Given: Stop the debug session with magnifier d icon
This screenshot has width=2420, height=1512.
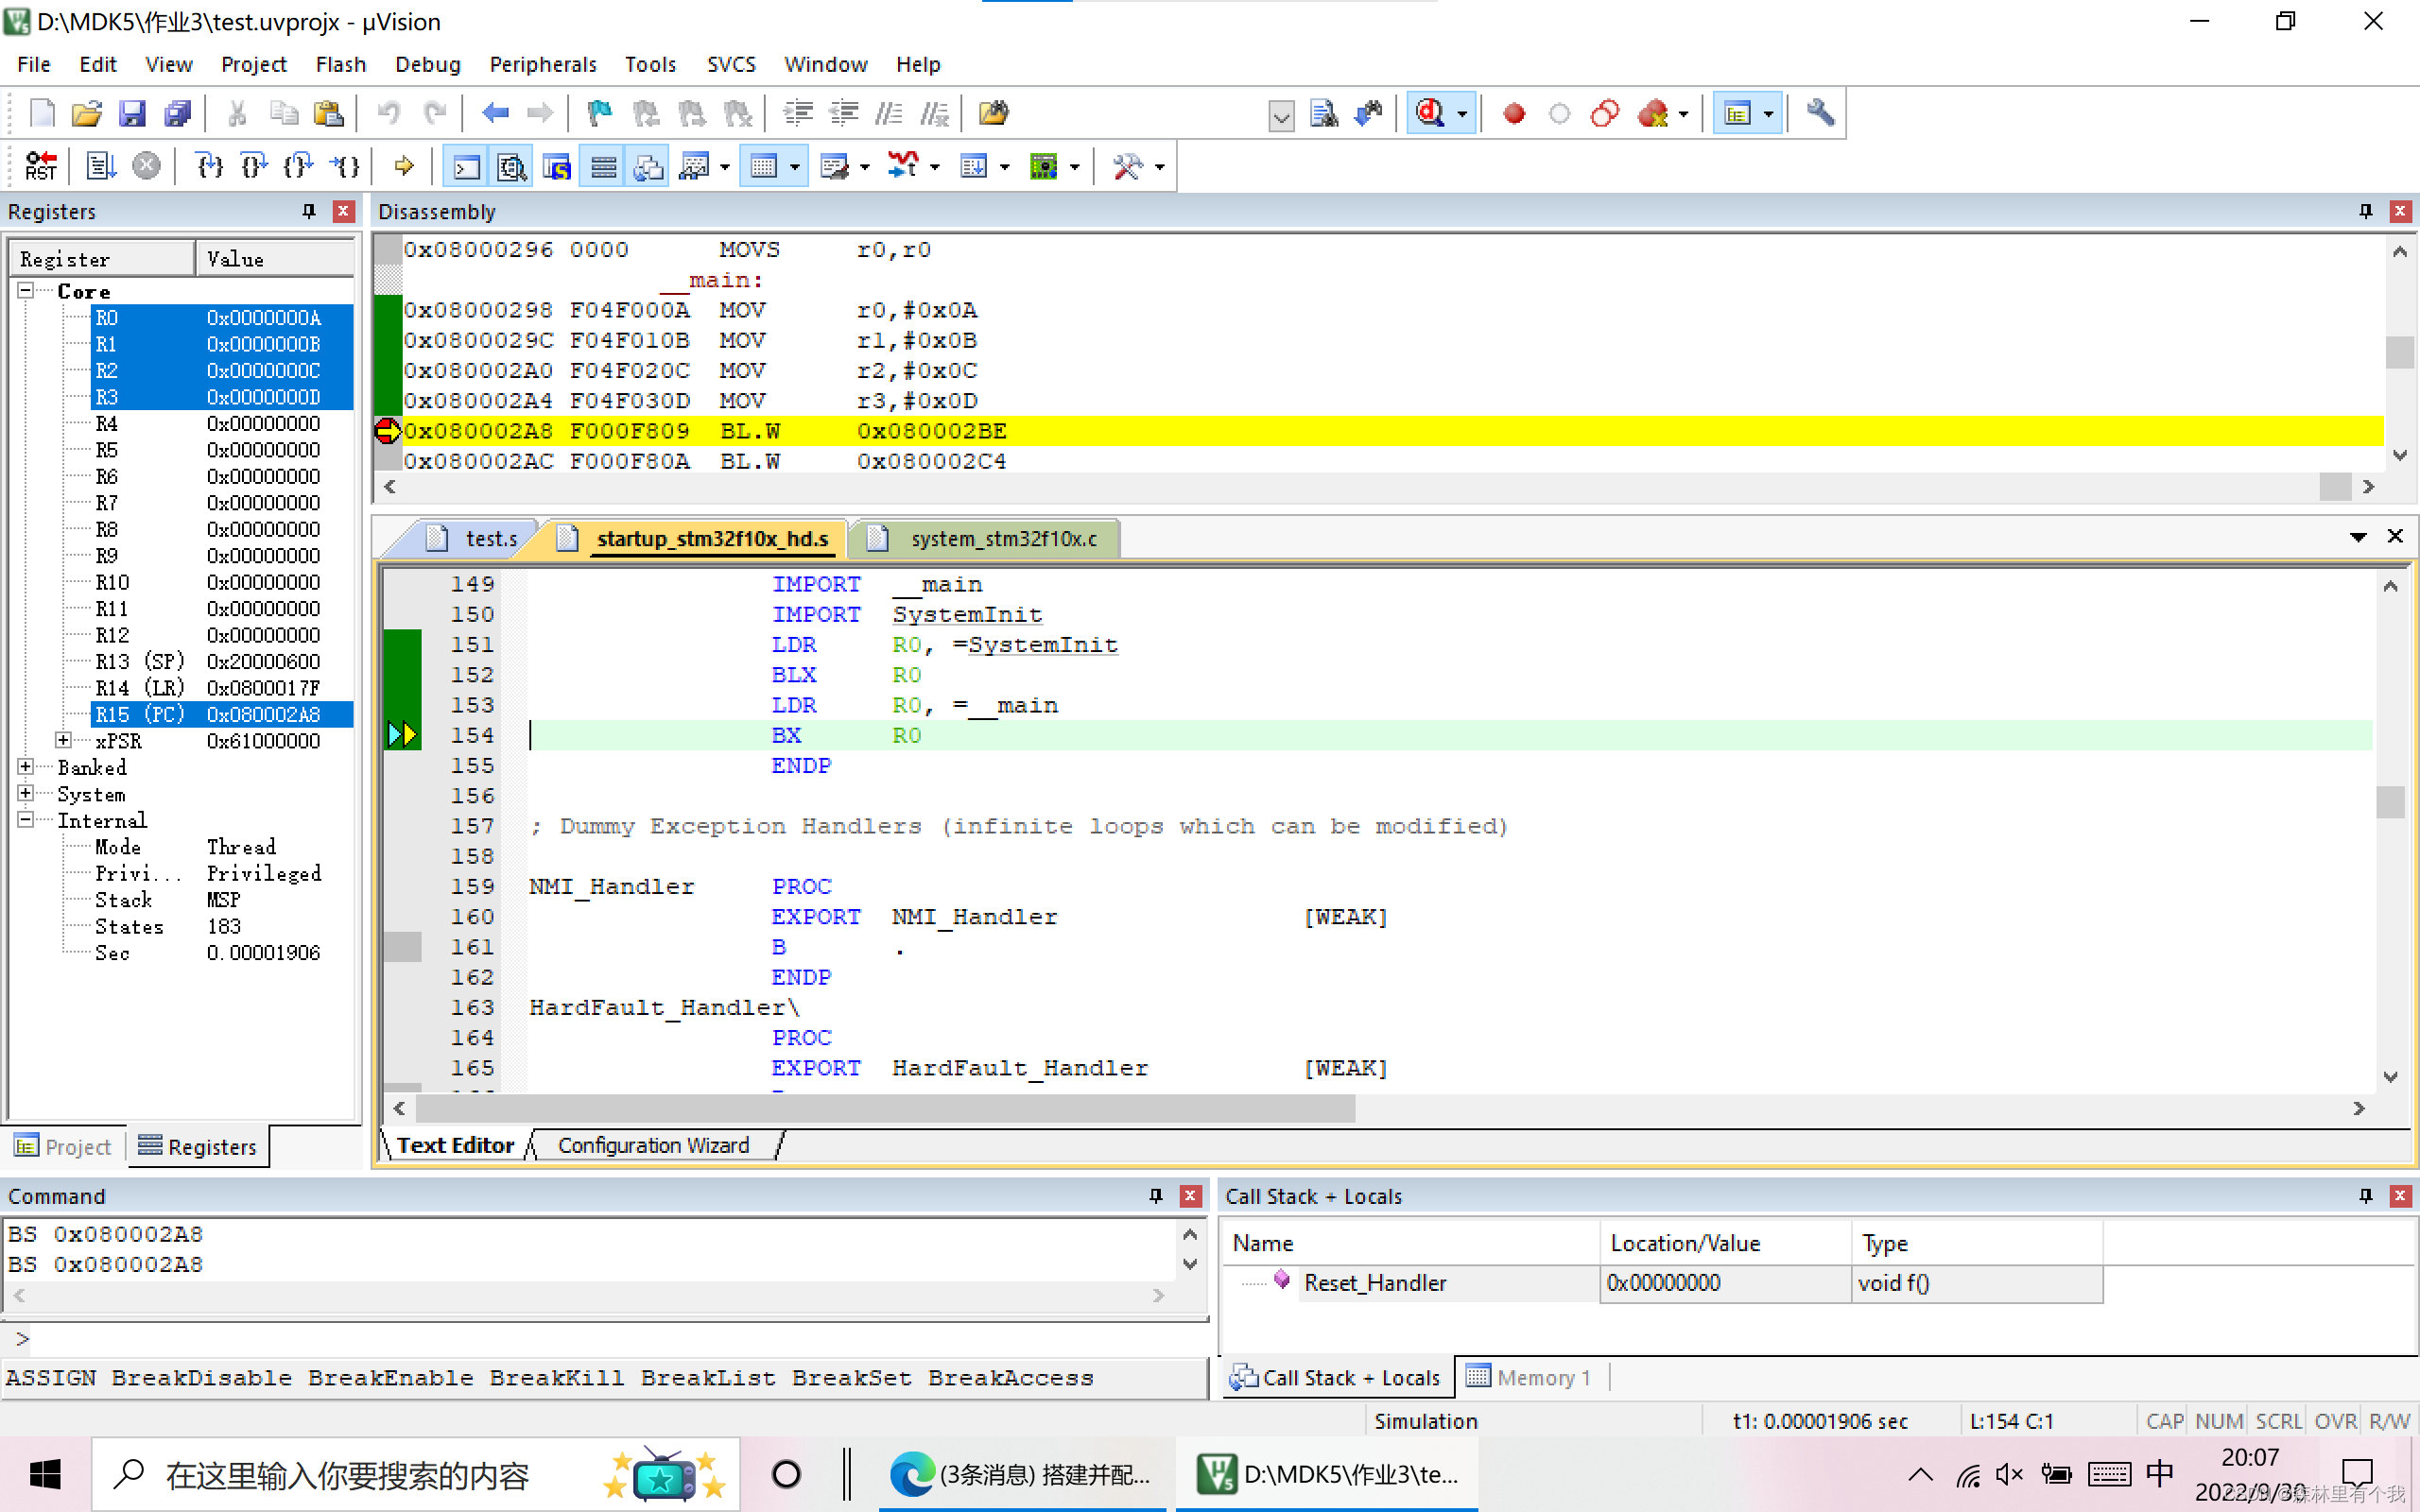Looking at the screenshot, I should pos(1430,113).
